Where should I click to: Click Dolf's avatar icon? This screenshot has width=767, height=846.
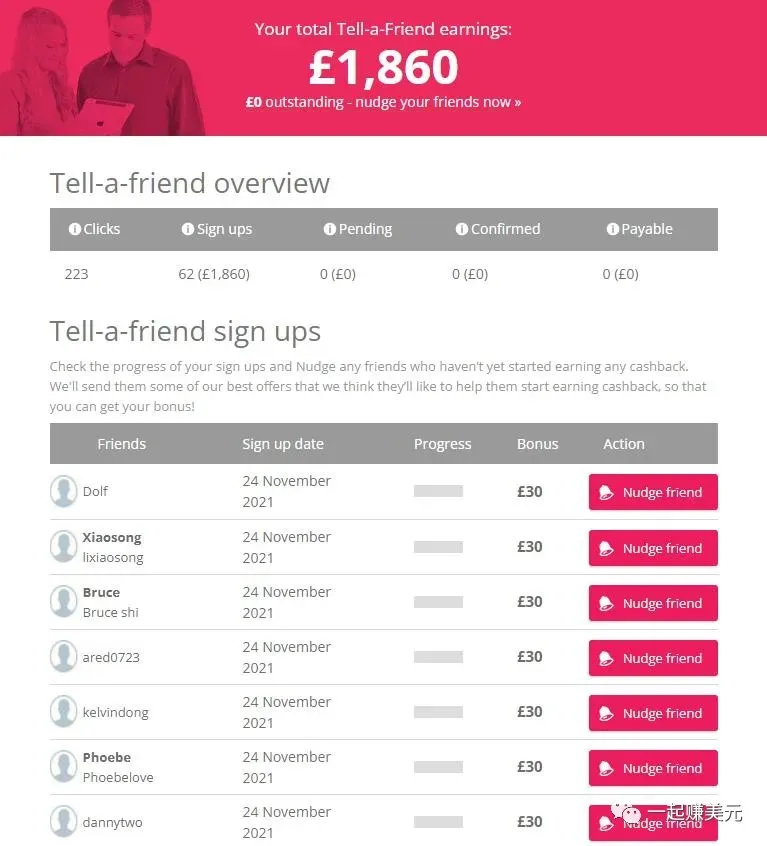click(64, 491)
